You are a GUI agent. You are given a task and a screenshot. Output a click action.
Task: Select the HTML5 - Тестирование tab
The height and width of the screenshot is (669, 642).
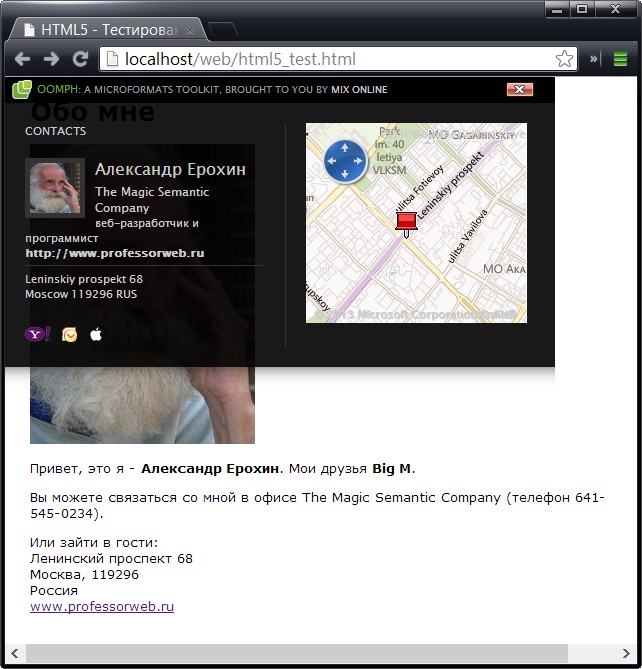click(109, 30)
